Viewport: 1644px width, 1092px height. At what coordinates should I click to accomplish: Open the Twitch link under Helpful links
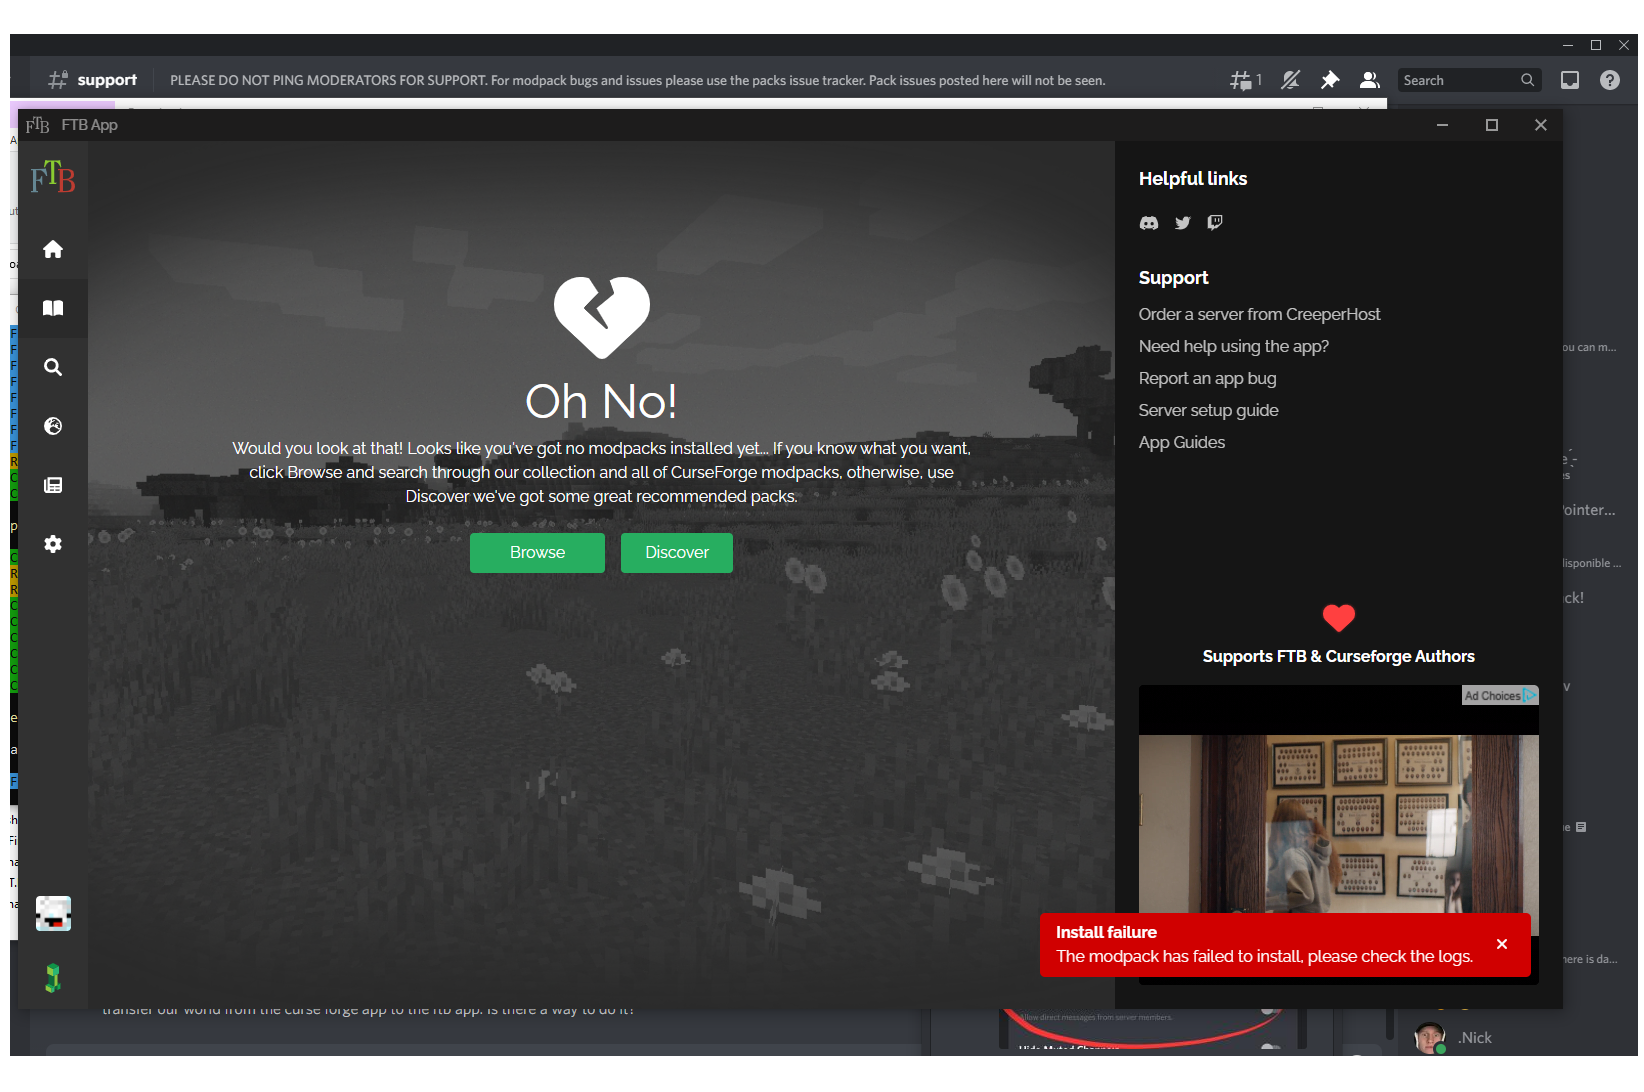[x=1215, y=223]
